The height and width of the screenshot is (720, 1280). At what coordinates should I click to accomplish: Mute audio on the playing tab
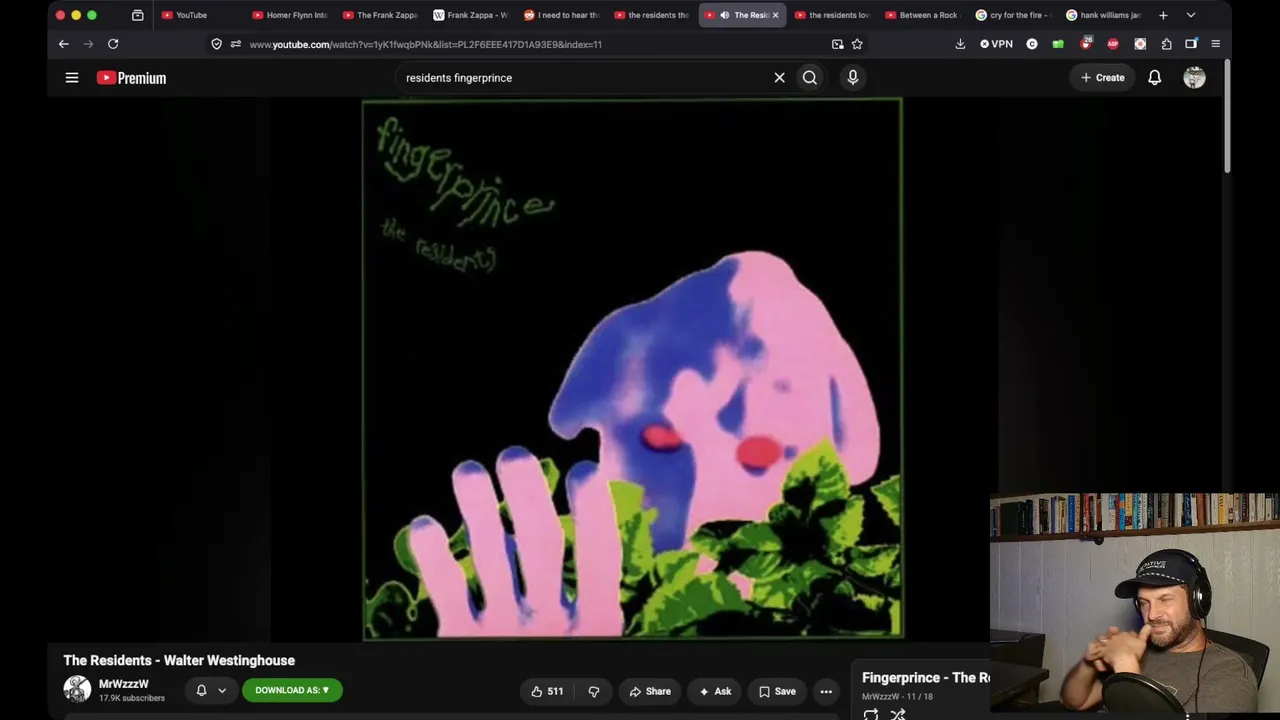[x=725, y=15]
